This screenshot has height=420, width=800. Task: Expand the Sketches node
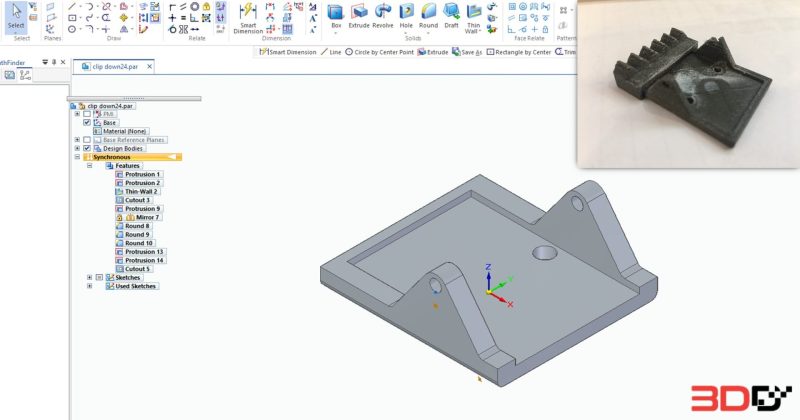89,278
